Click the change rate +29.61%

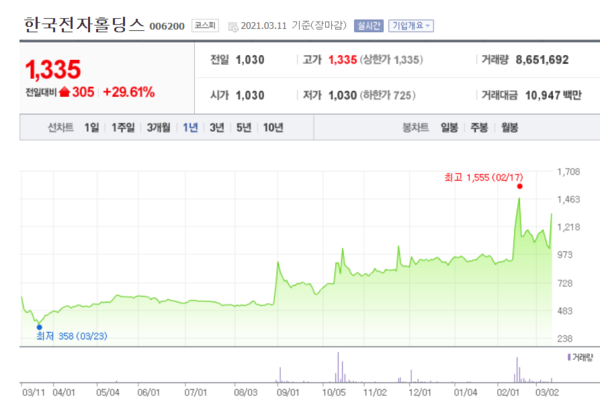(129, 92)
